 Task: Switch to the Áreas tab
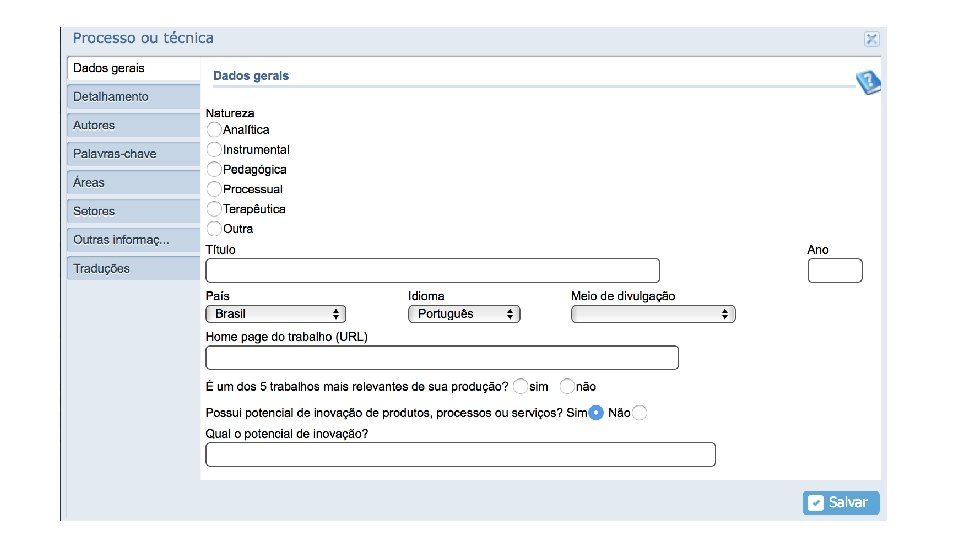click(133, 182)
